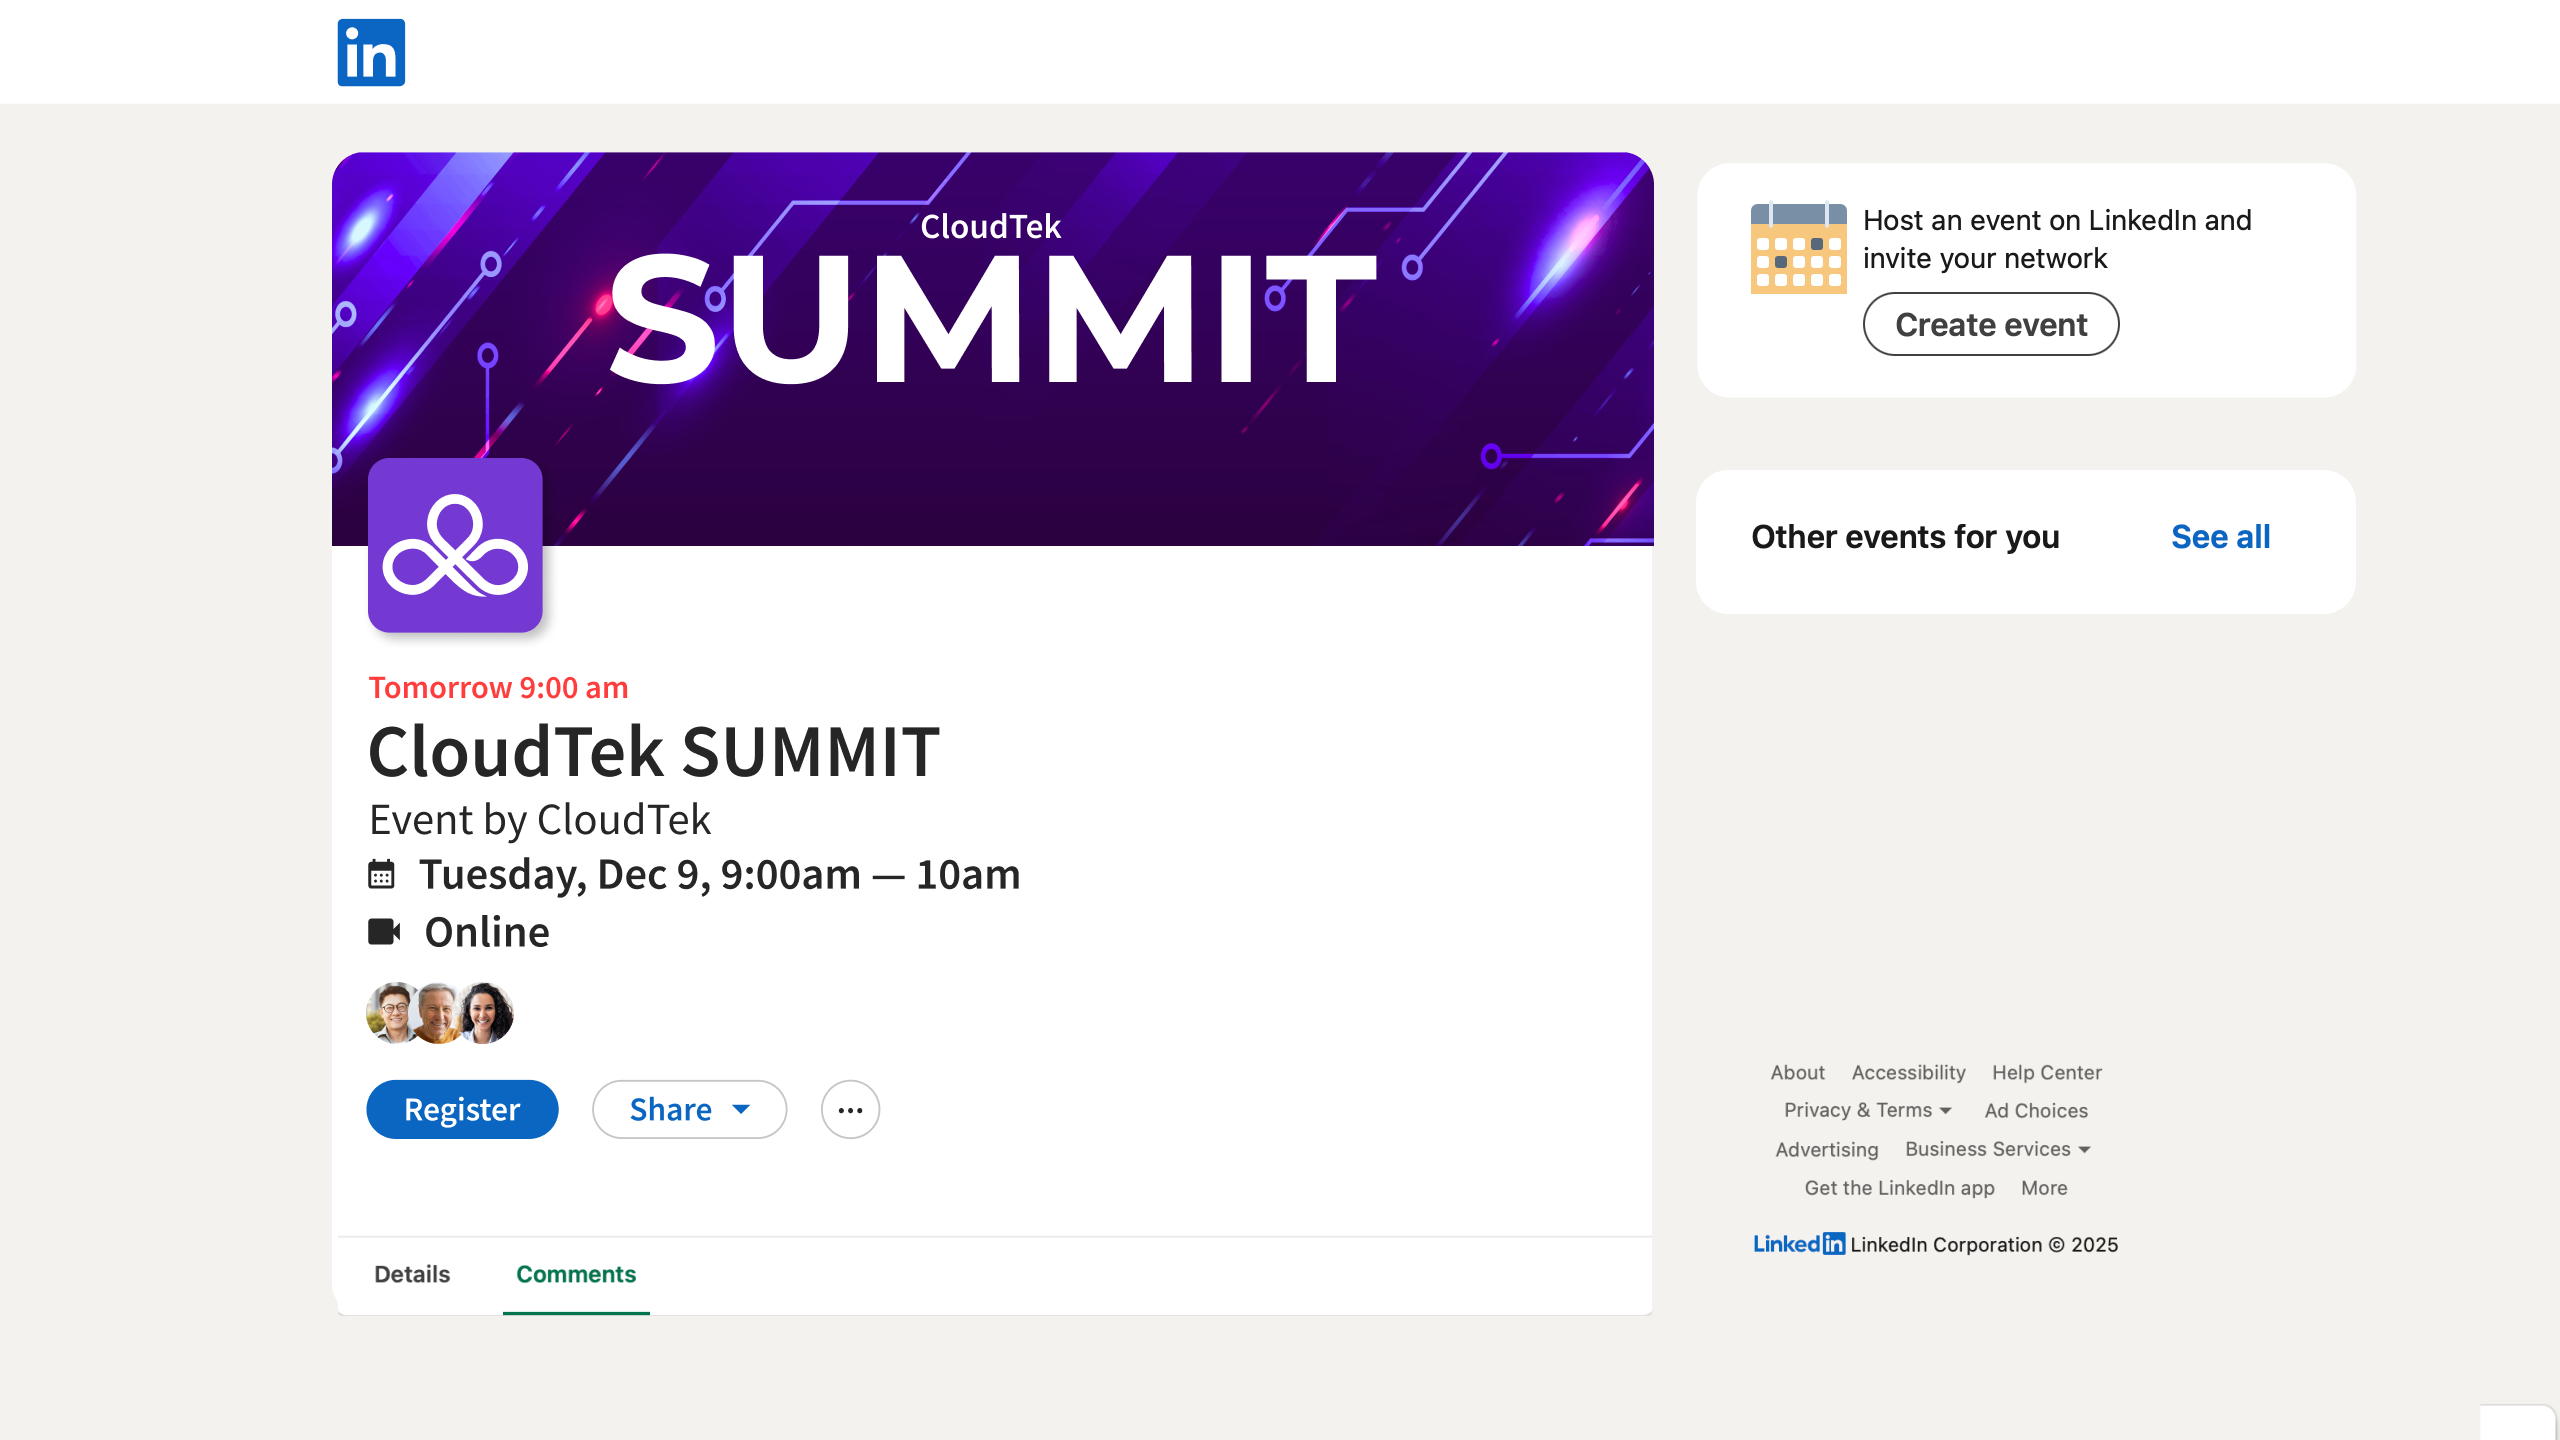Open the Help Center link
Viewport: 2560px width, 1440px height.
click(2046, 1072)
